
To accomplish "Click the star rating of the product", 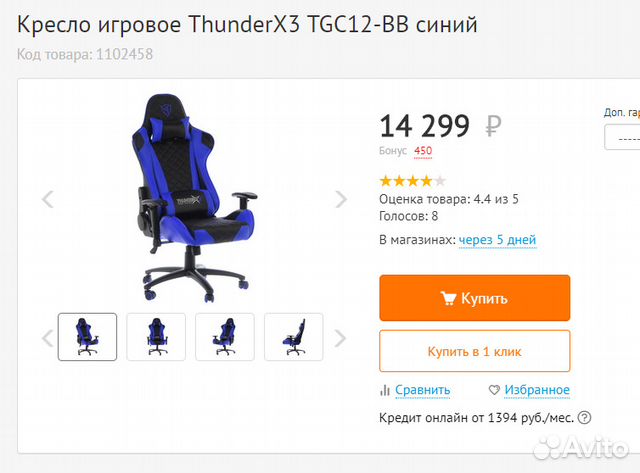I will (x=412, y=180).
